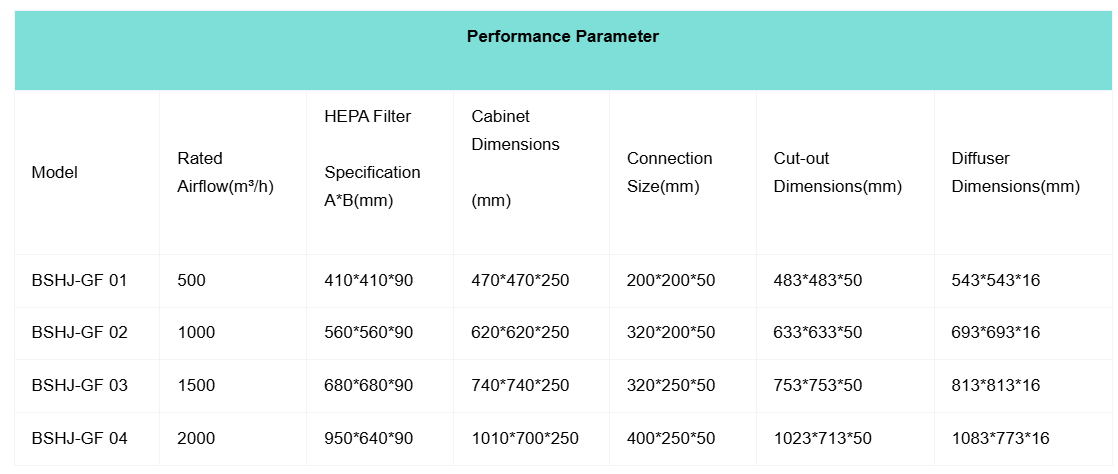The image size is (1118, 474).
Task: Select the 1083*773*16 diffuser dimensions cell
Action: pos(1000,439)
